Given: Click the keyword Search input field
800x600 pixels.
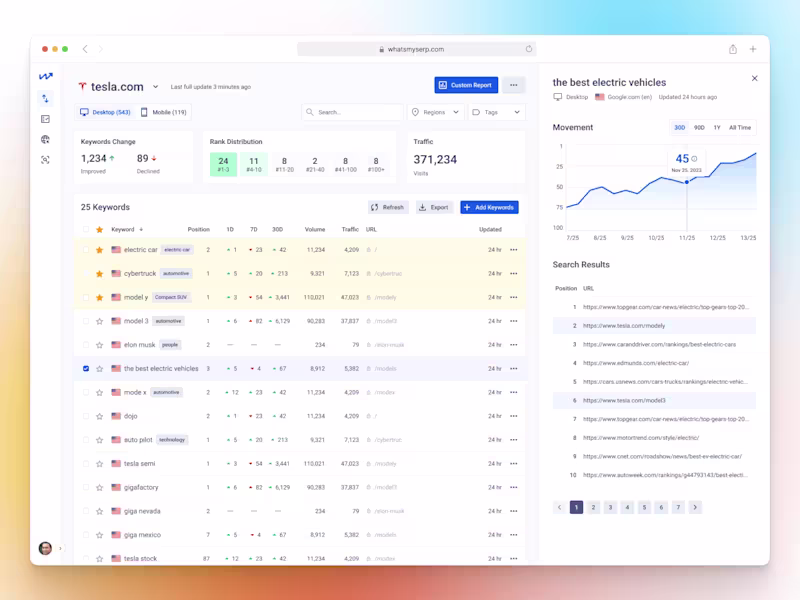Looking at the screenshot, I should tap(353, 112).
